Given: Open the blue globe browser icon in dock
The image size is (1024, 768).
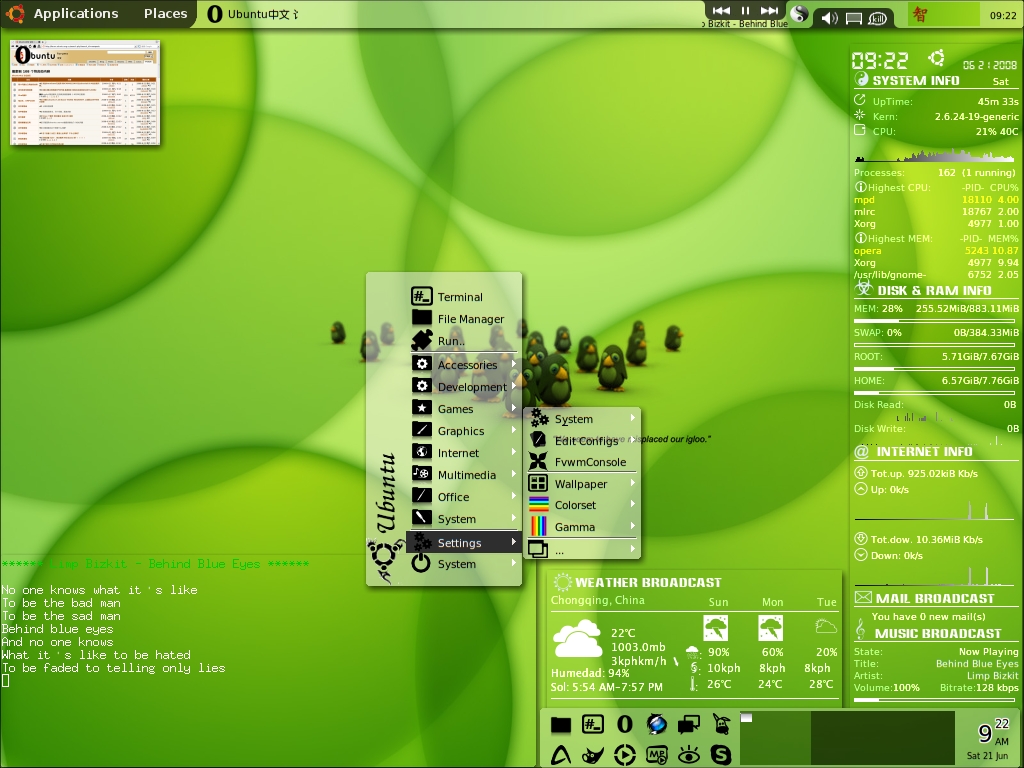Looking at the screenshot, I should point(656,724).
